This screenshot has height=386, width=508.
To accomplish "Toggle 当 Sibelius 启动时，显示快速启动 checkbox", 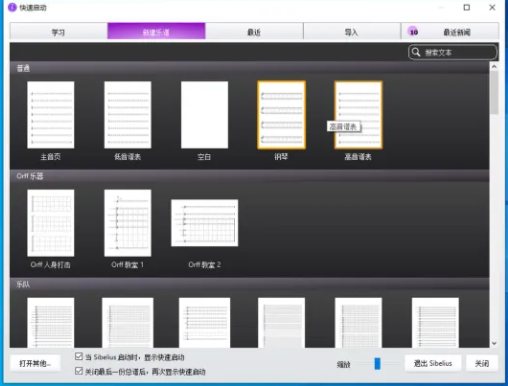I will point(79,357).
